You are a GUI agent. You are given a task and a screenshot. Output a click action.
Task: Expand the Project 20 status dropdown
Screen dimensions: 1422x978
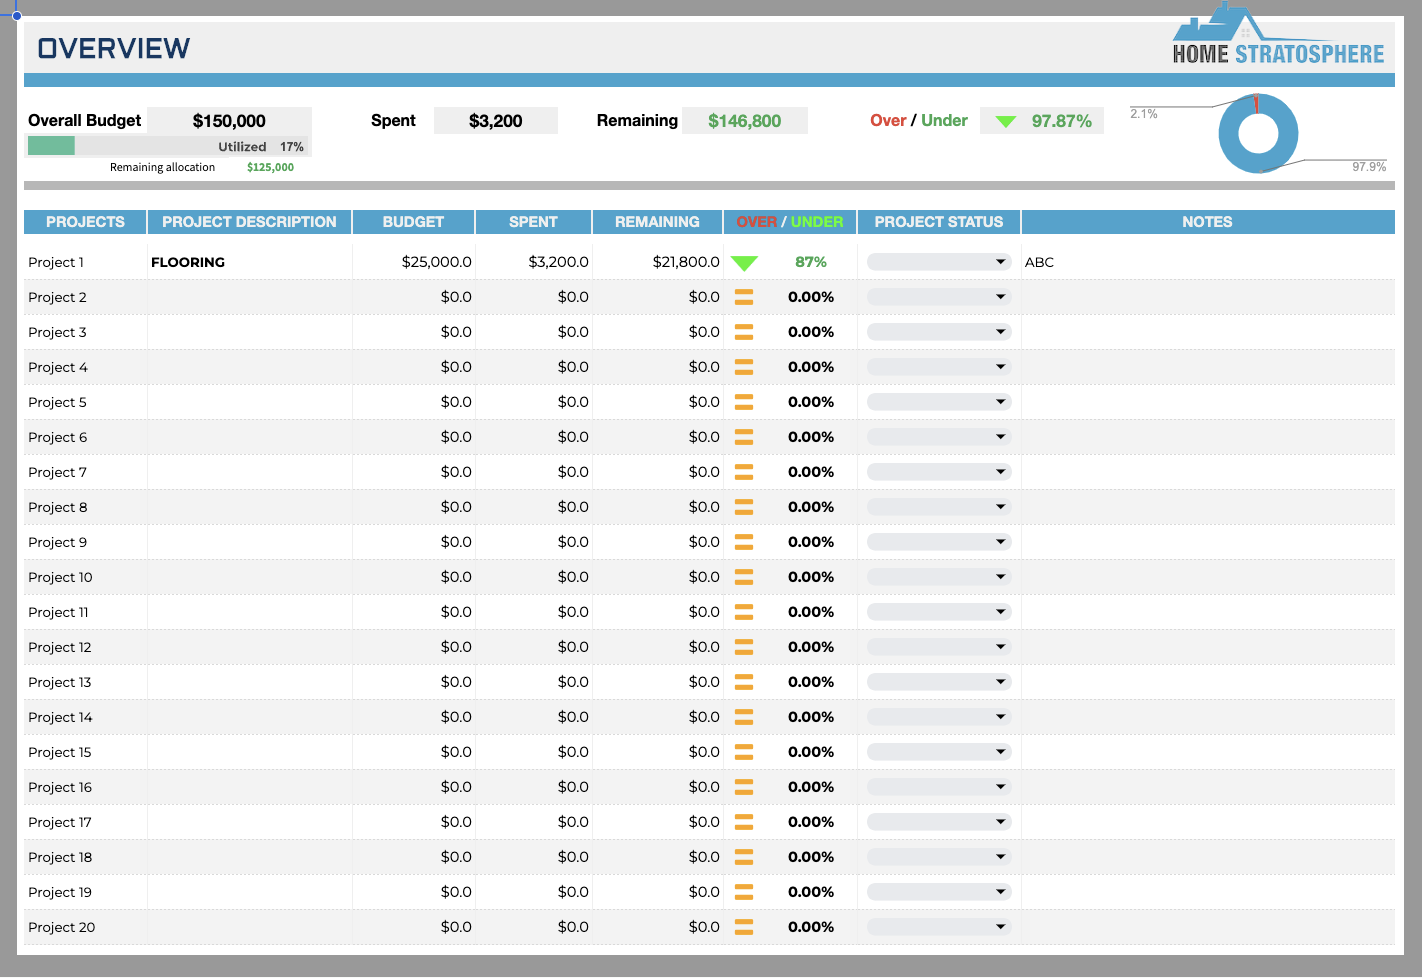(x=939, y=927)
